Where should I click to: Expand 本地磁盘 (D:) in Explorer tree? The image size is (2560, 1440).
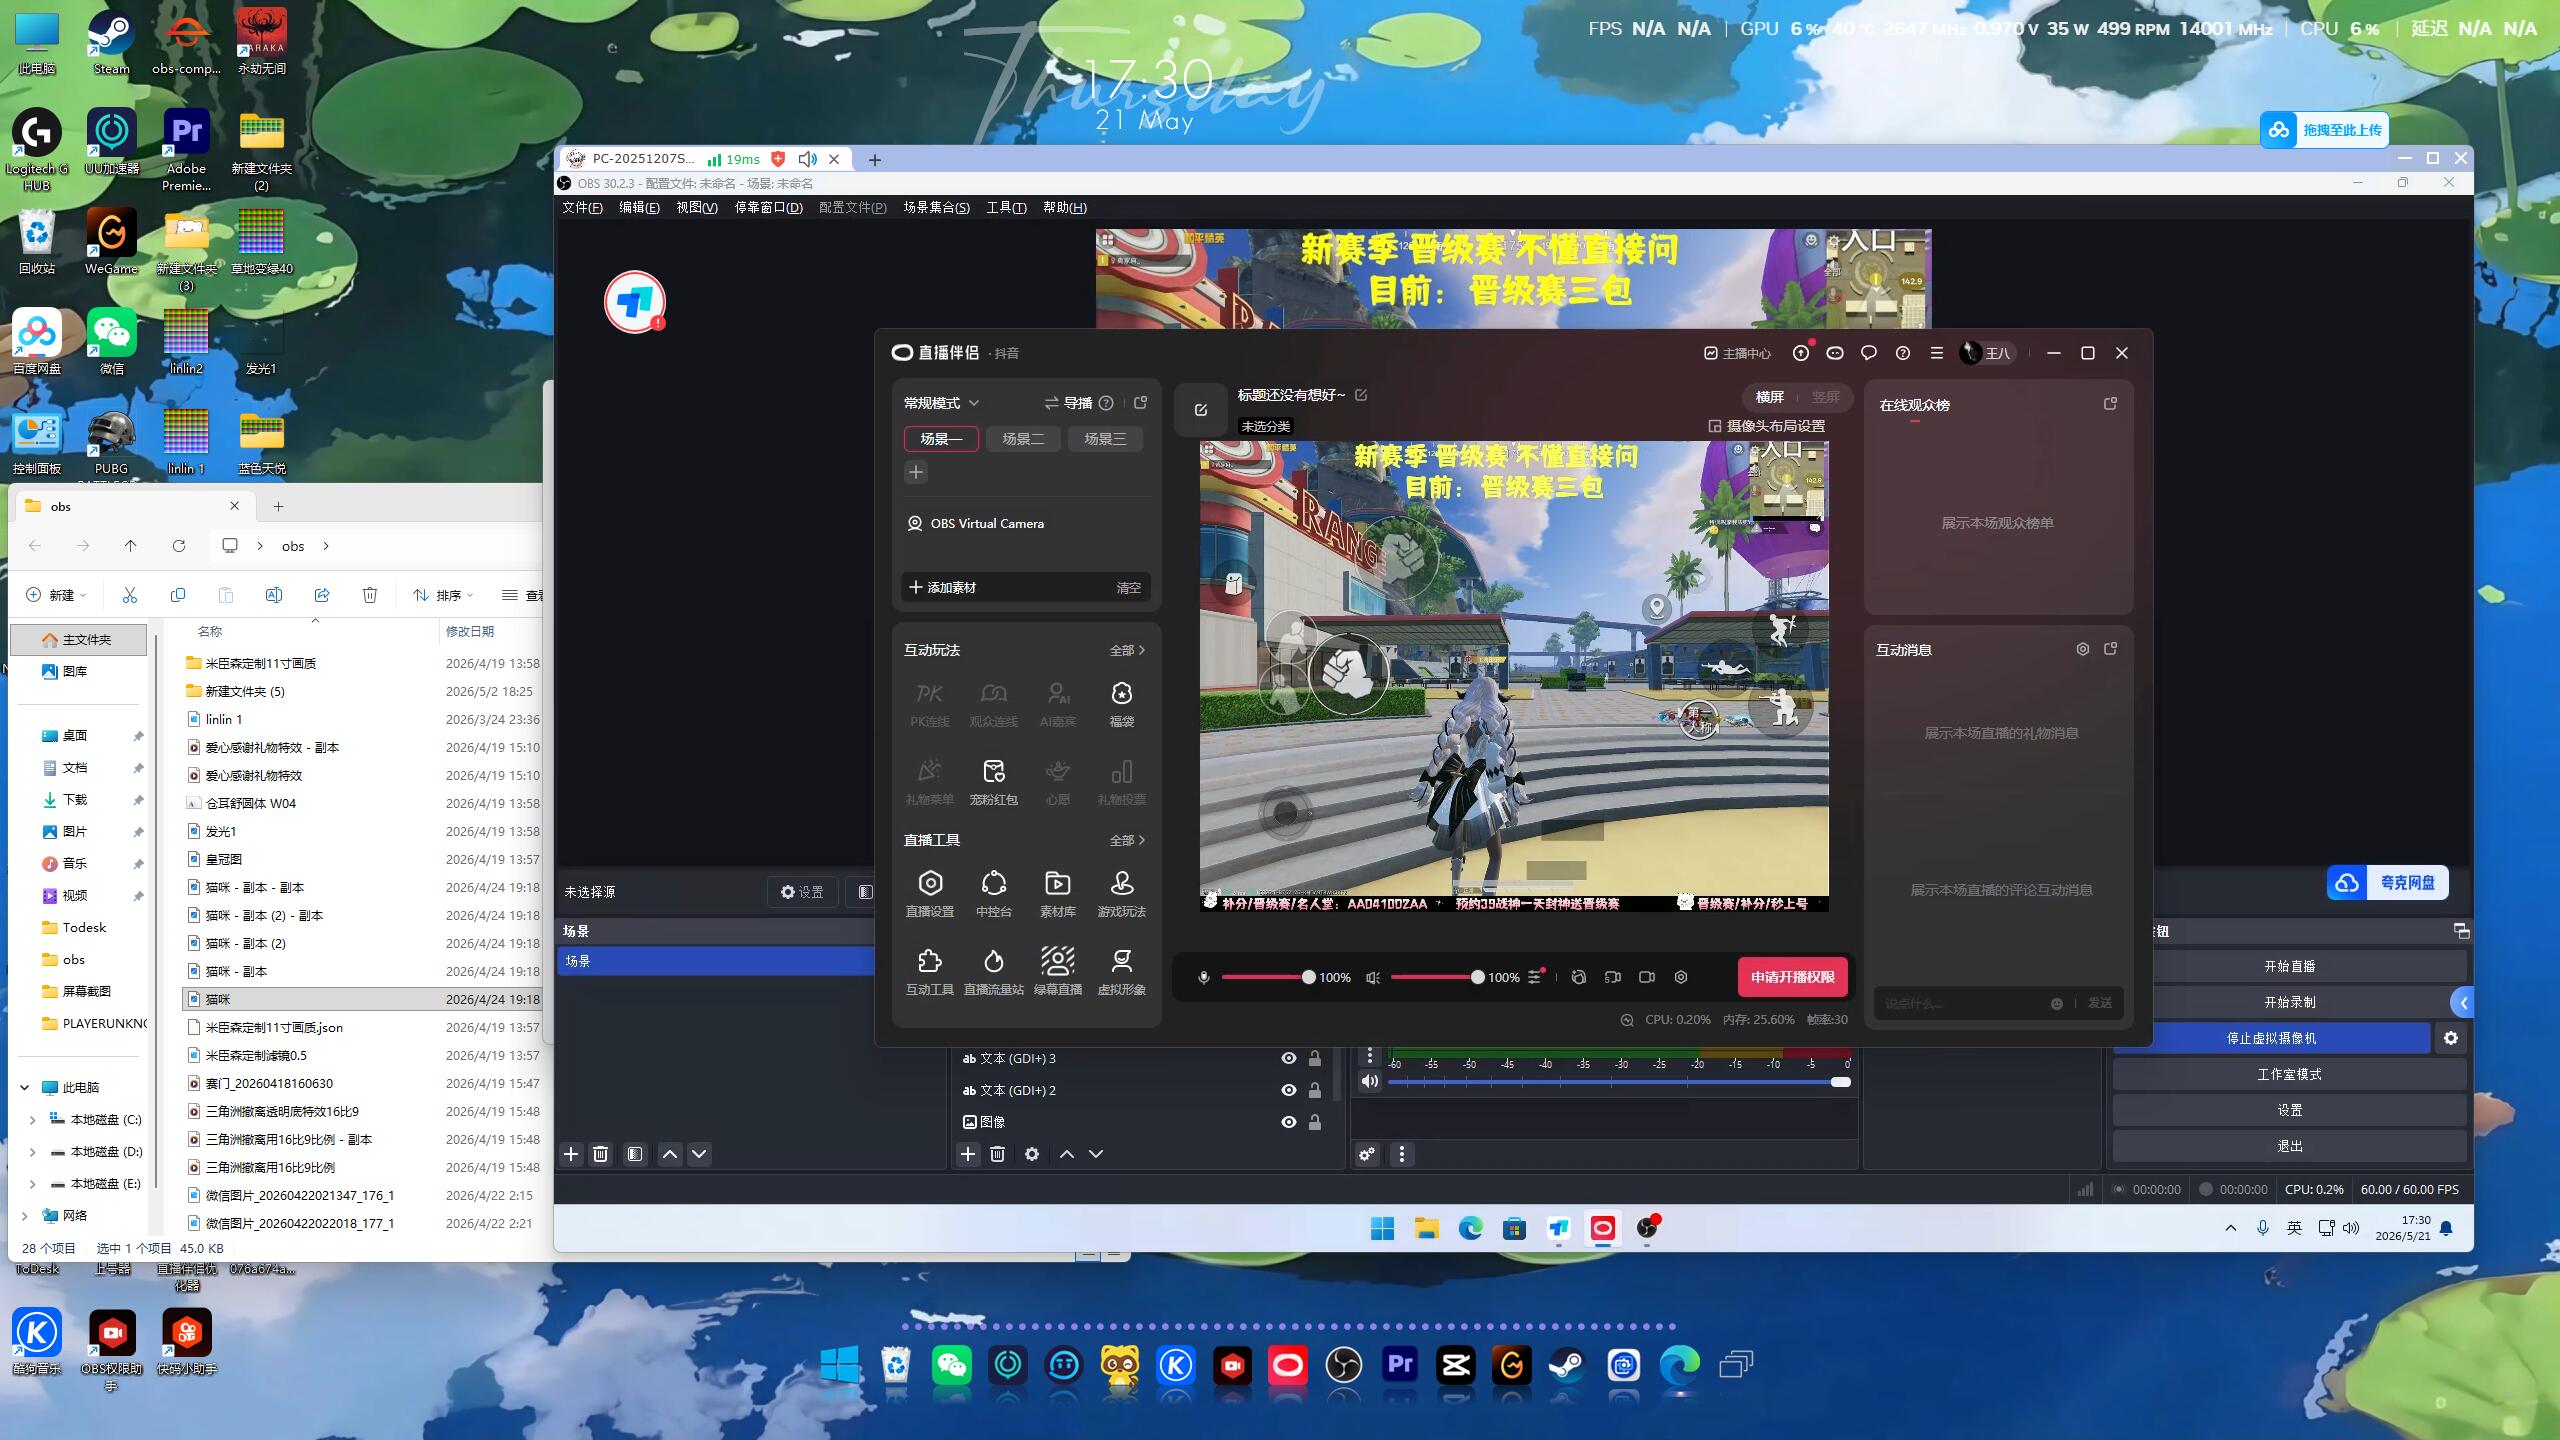point(32,1151)
